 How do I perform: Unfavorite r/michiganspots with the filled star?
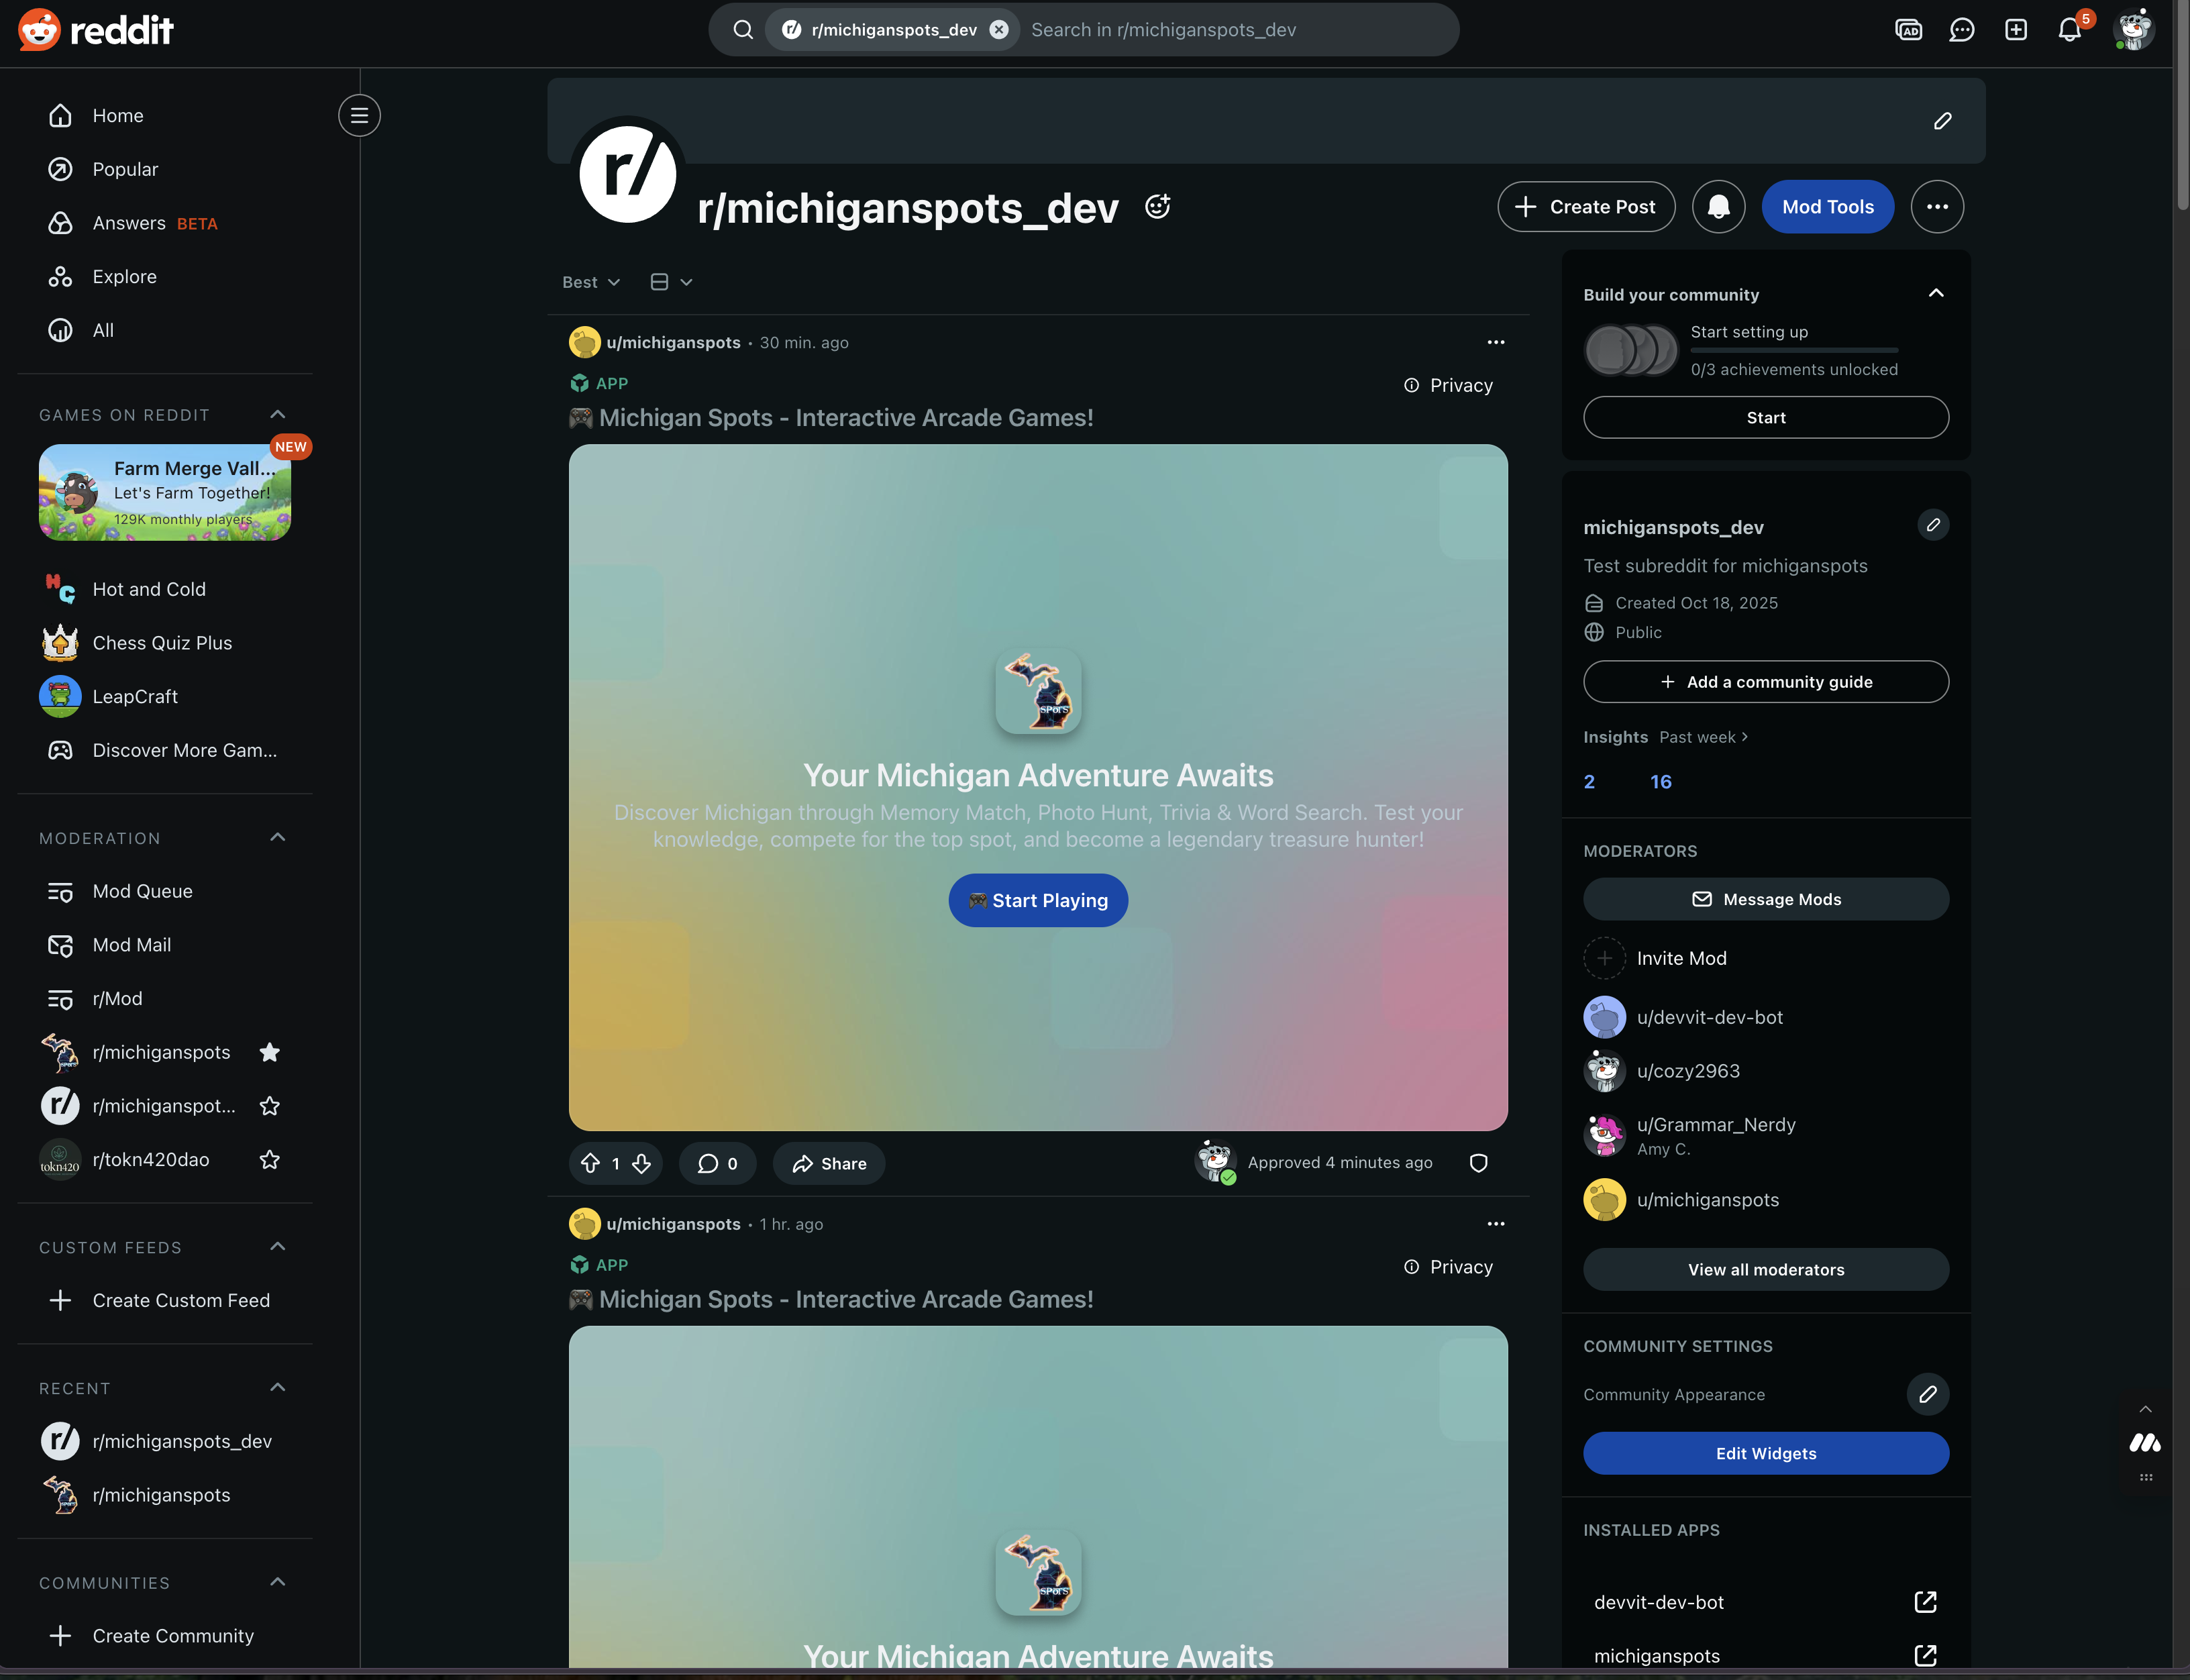coord(269,1052)
